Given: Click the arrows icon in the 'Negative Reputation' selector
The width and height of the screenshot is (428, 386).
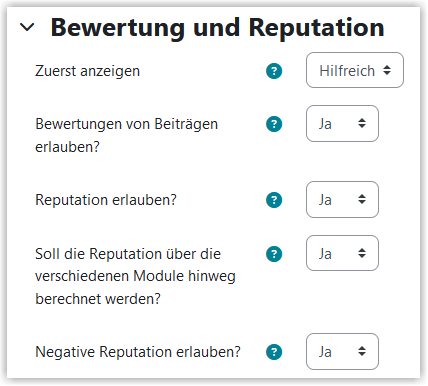Looking at the screenshot, I should 362,351.
